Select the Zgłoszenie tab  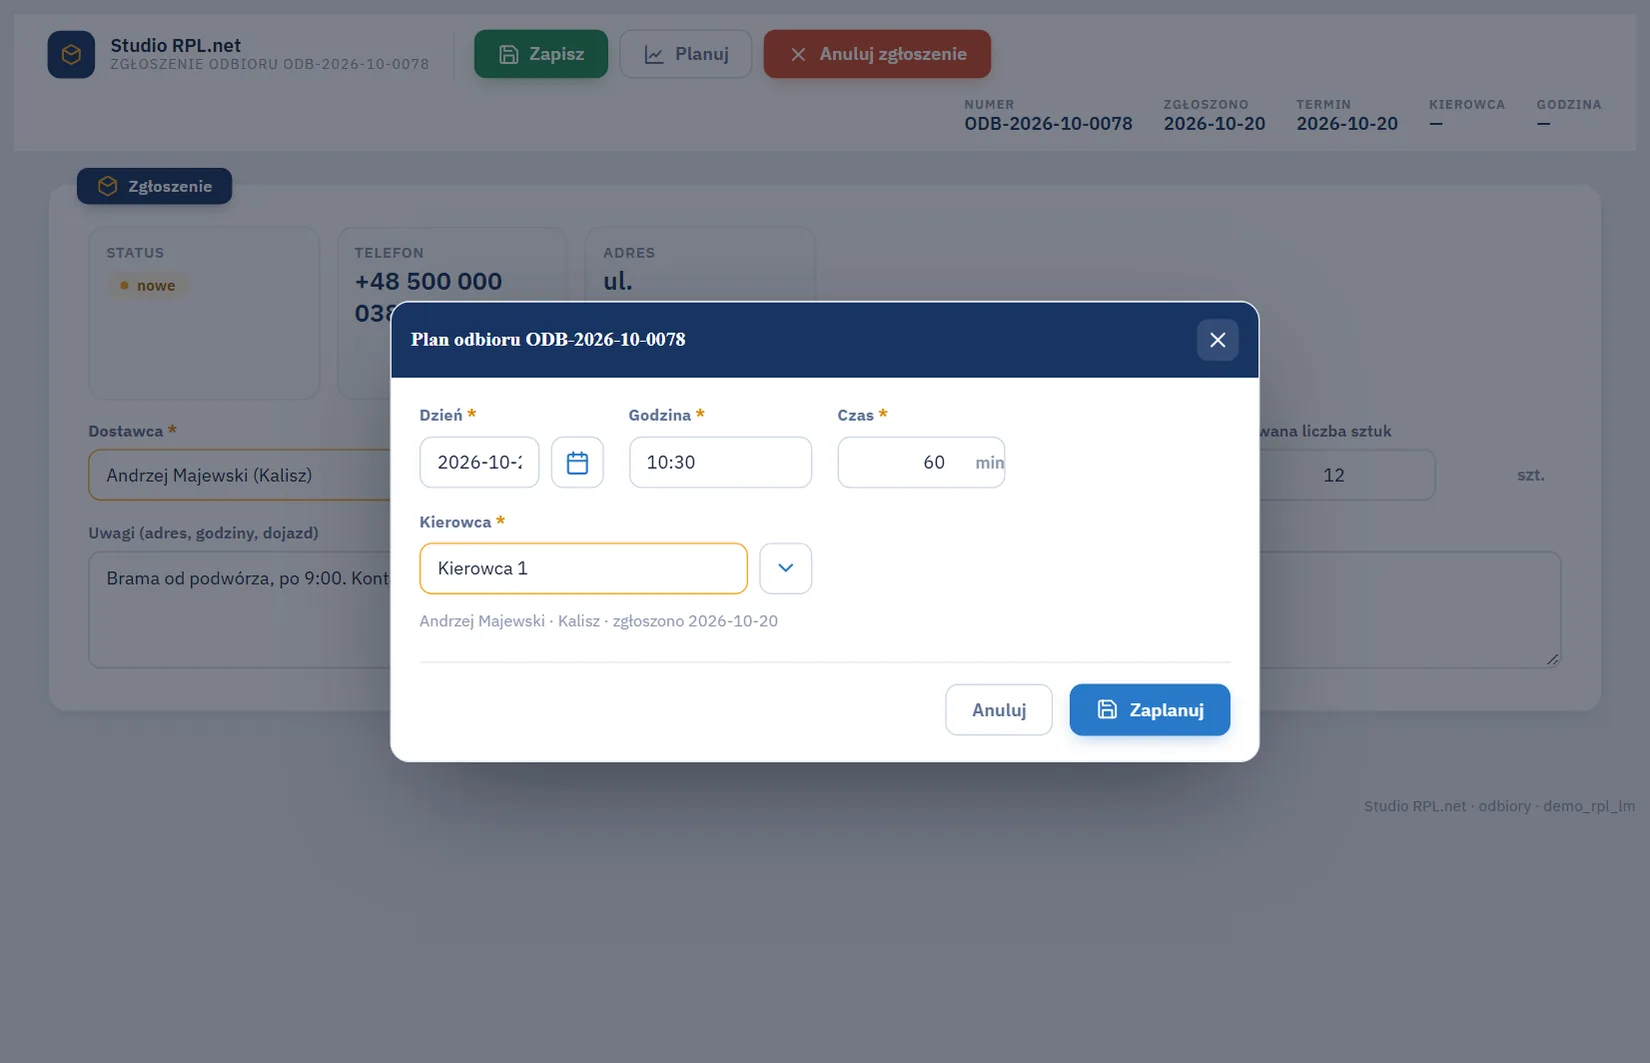click(154, 186)
